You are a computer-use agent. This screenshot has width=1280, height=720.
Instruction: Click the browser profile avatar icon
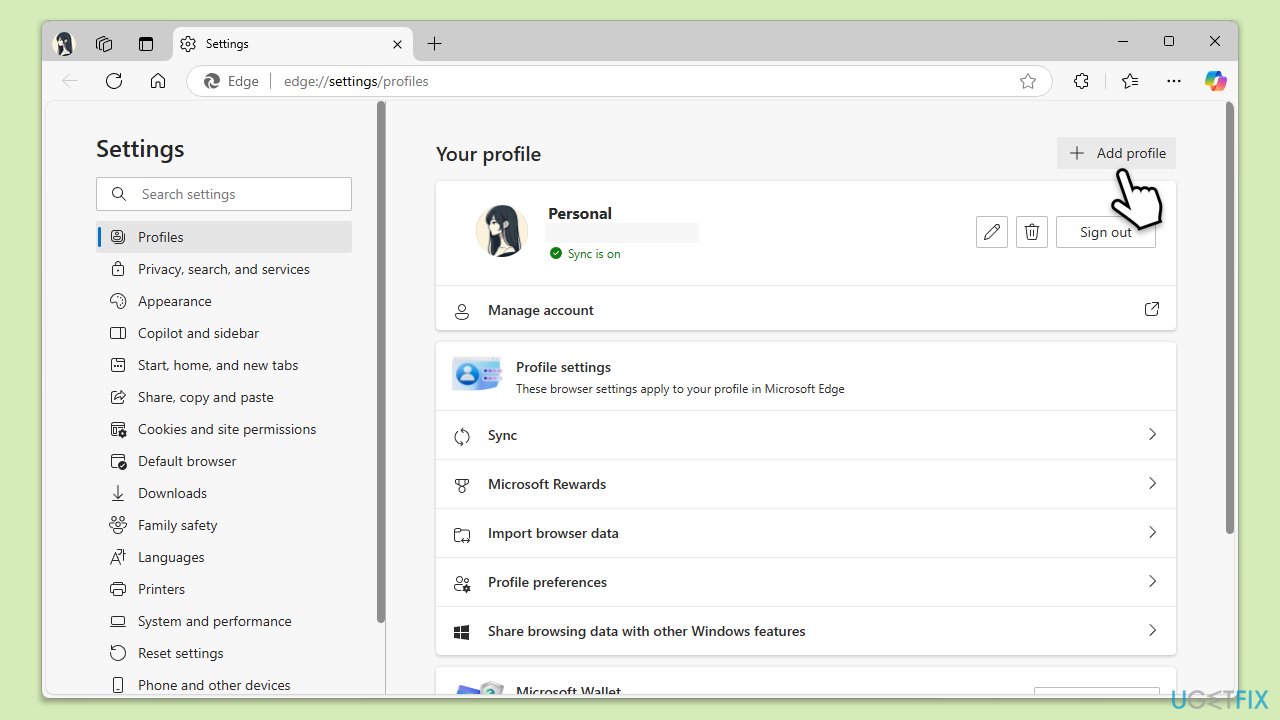tap(64, 44)
